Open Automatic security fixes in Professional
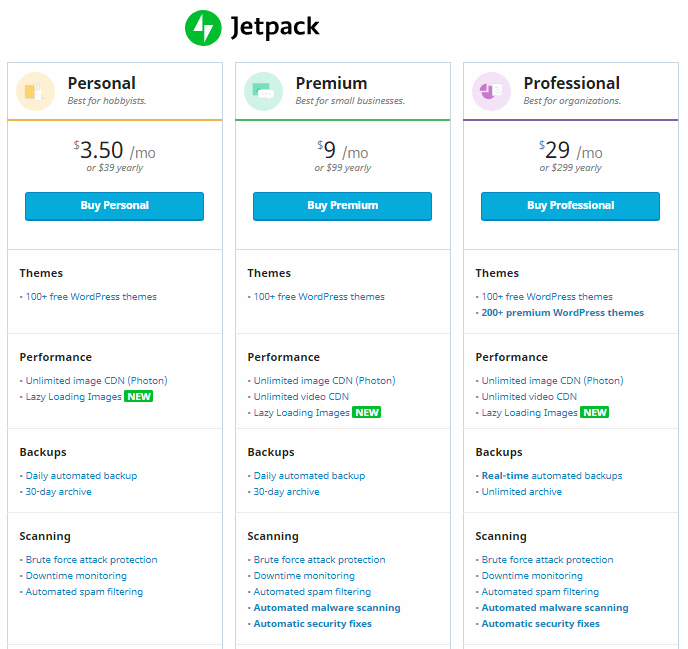This screenshot has width=688, height=649. pos(541,624)
